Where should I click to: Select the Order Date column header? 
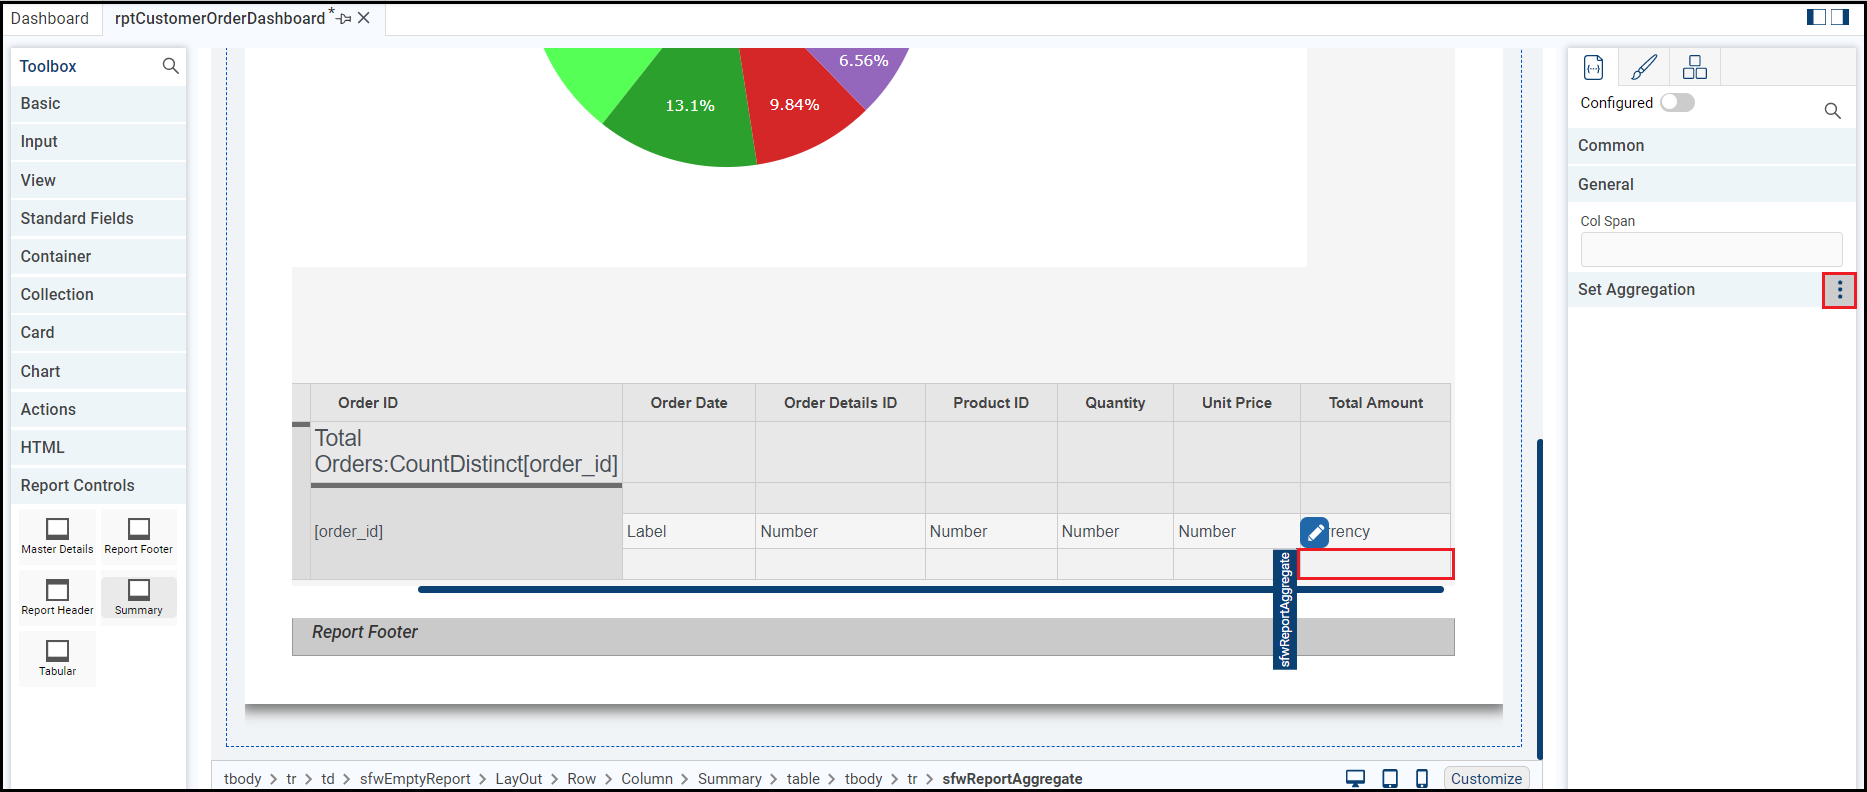tap(689, 403)
